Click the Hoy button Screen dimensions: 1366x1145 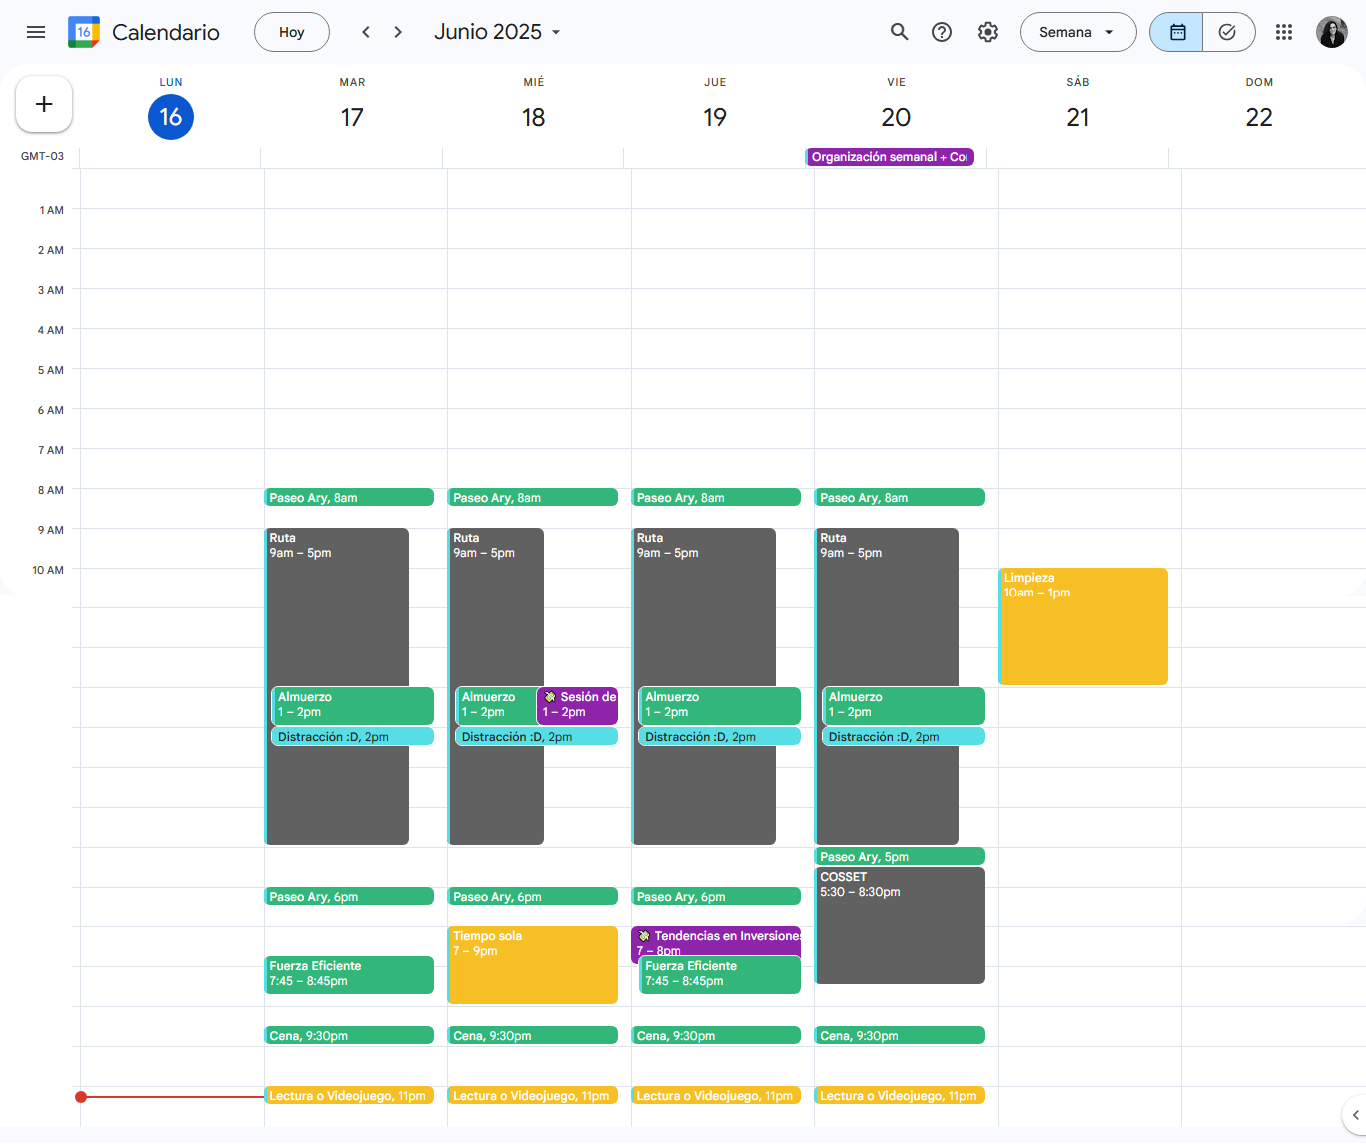292,32
